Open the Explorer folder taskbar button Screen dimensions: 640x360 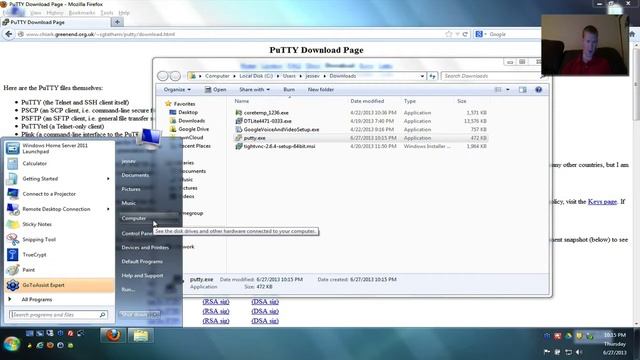pyautogui.click(x=141, y=336)
